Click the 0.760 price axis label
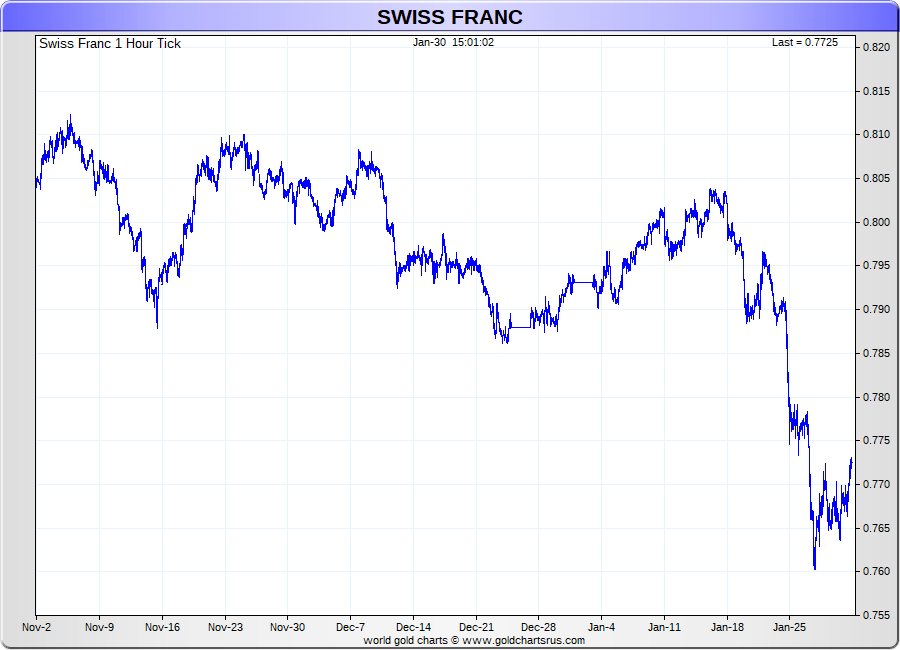Screen dimensions: 900x650 tap(876, 572)
